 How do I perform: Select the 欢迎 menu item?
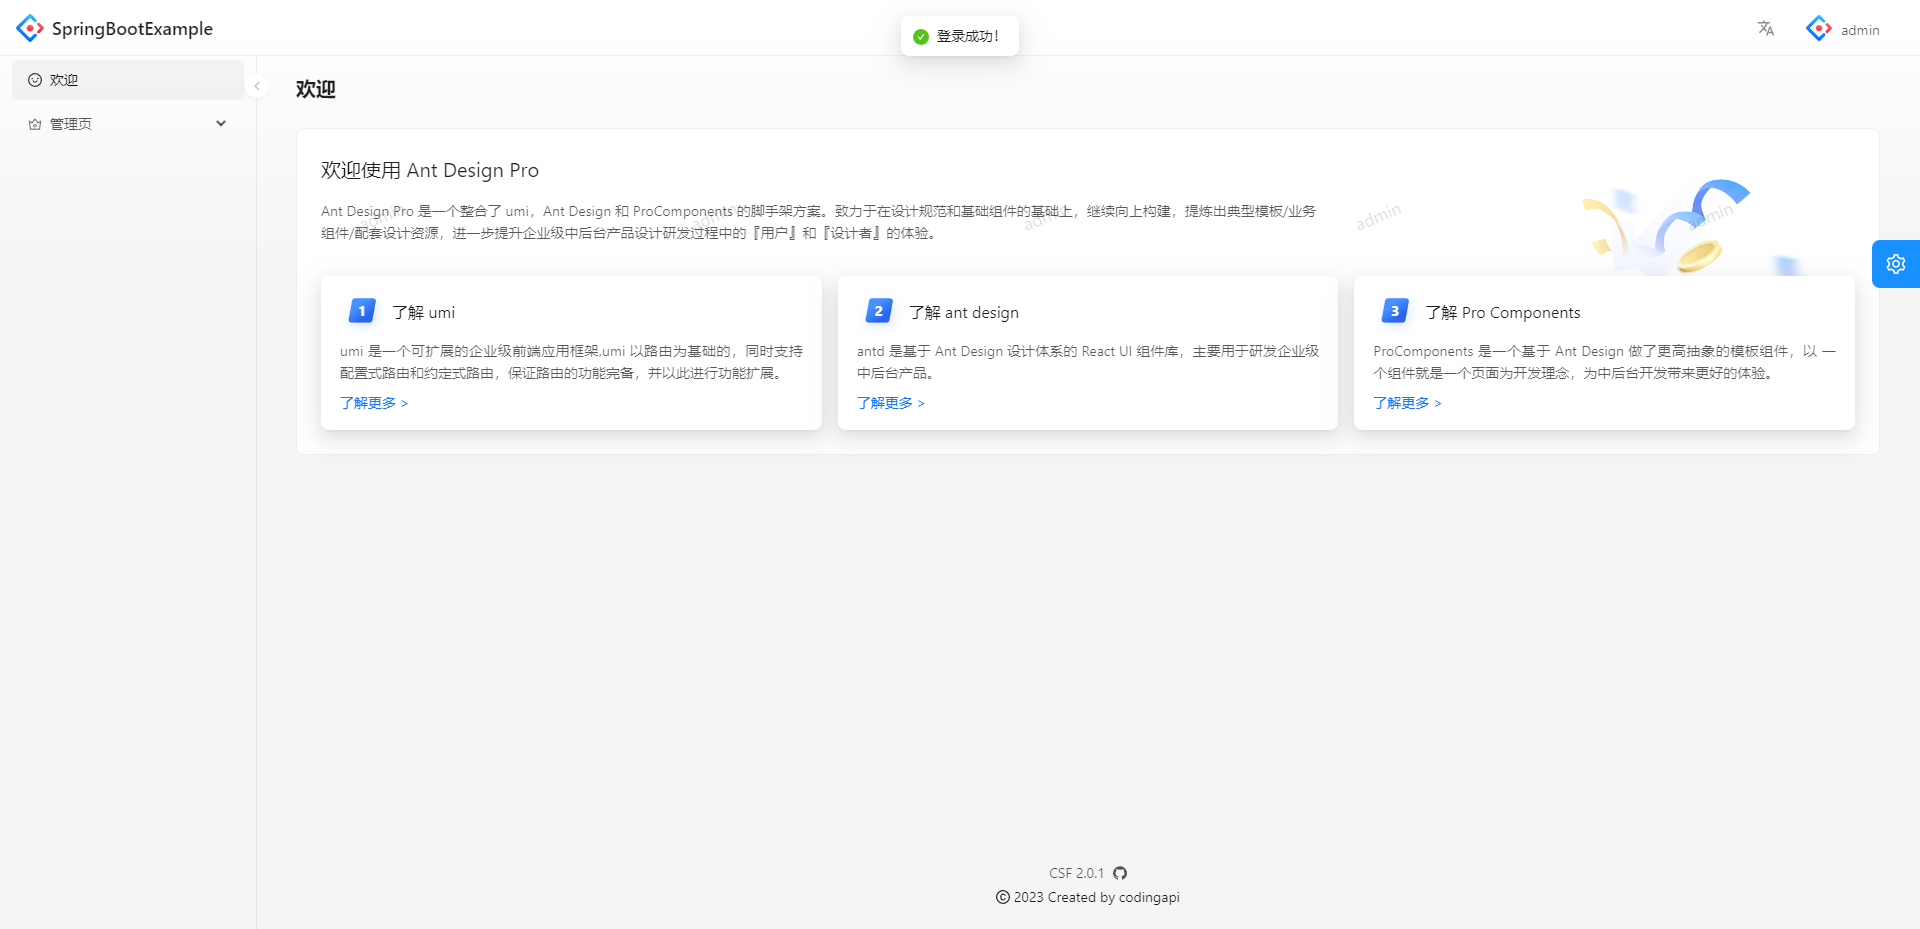[x=128, y=80]
